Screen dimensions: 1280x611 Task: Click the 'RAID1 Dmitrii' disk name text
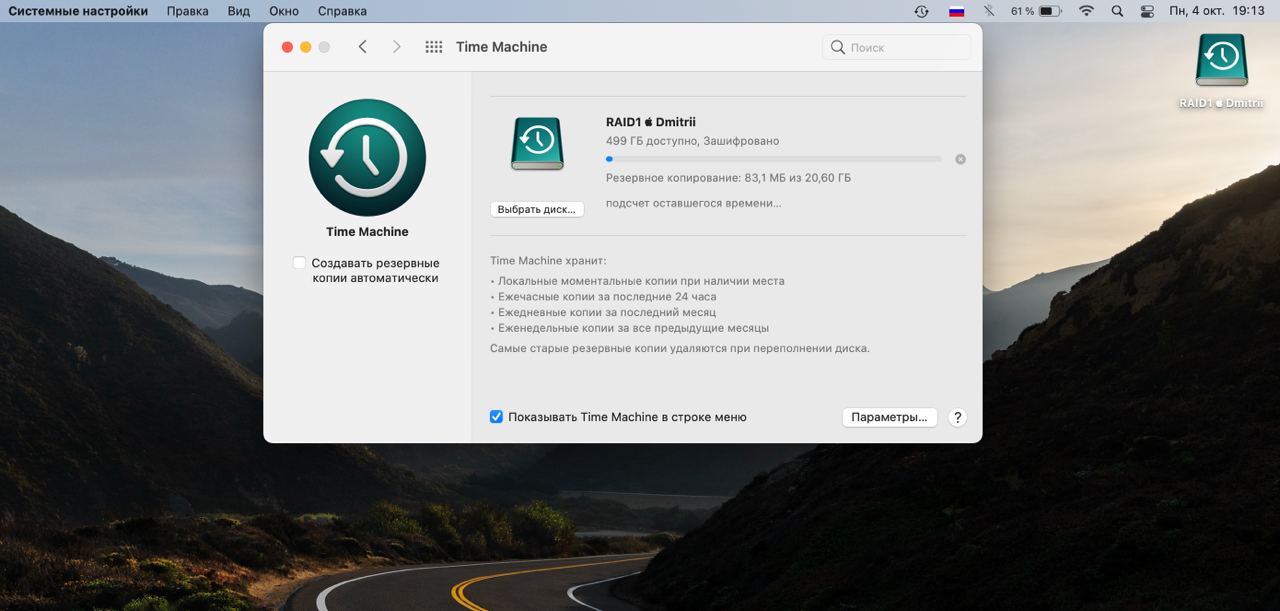pos(651,122)
